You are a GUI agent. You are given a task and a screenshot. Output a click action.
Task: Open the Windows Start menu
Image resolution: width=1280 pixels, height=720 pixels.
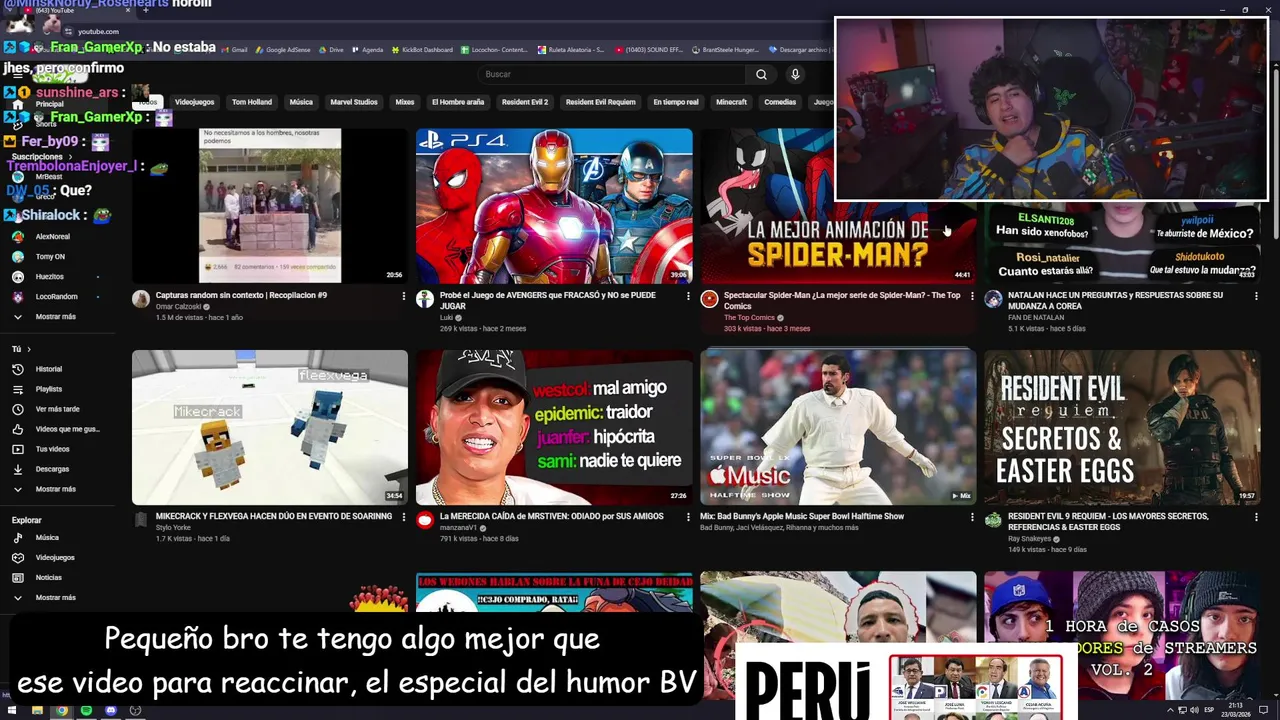(12, 710)
